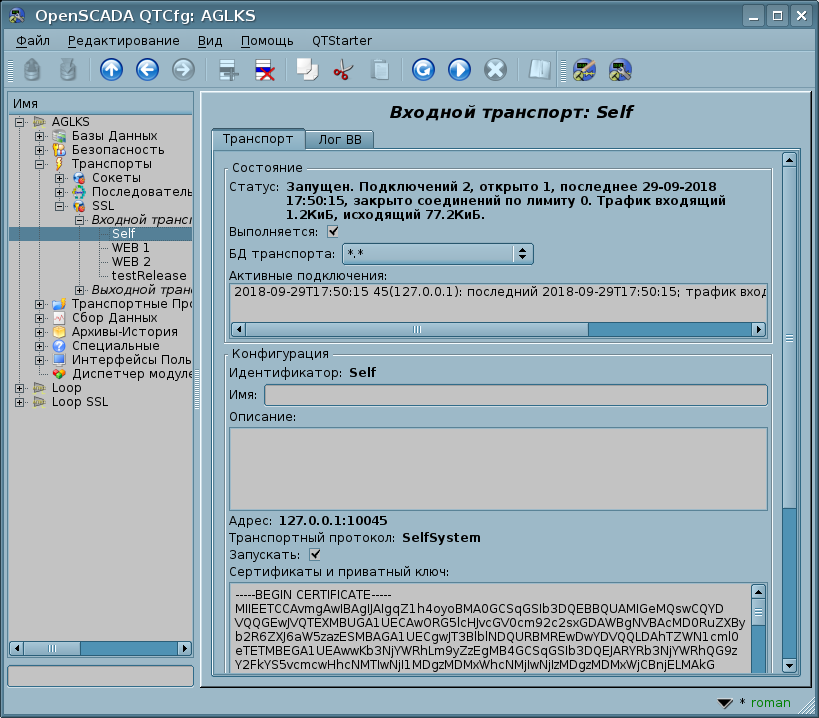Click the Load from DB toolbar icon
The image size is (819, 718).
tap(32, 69)
